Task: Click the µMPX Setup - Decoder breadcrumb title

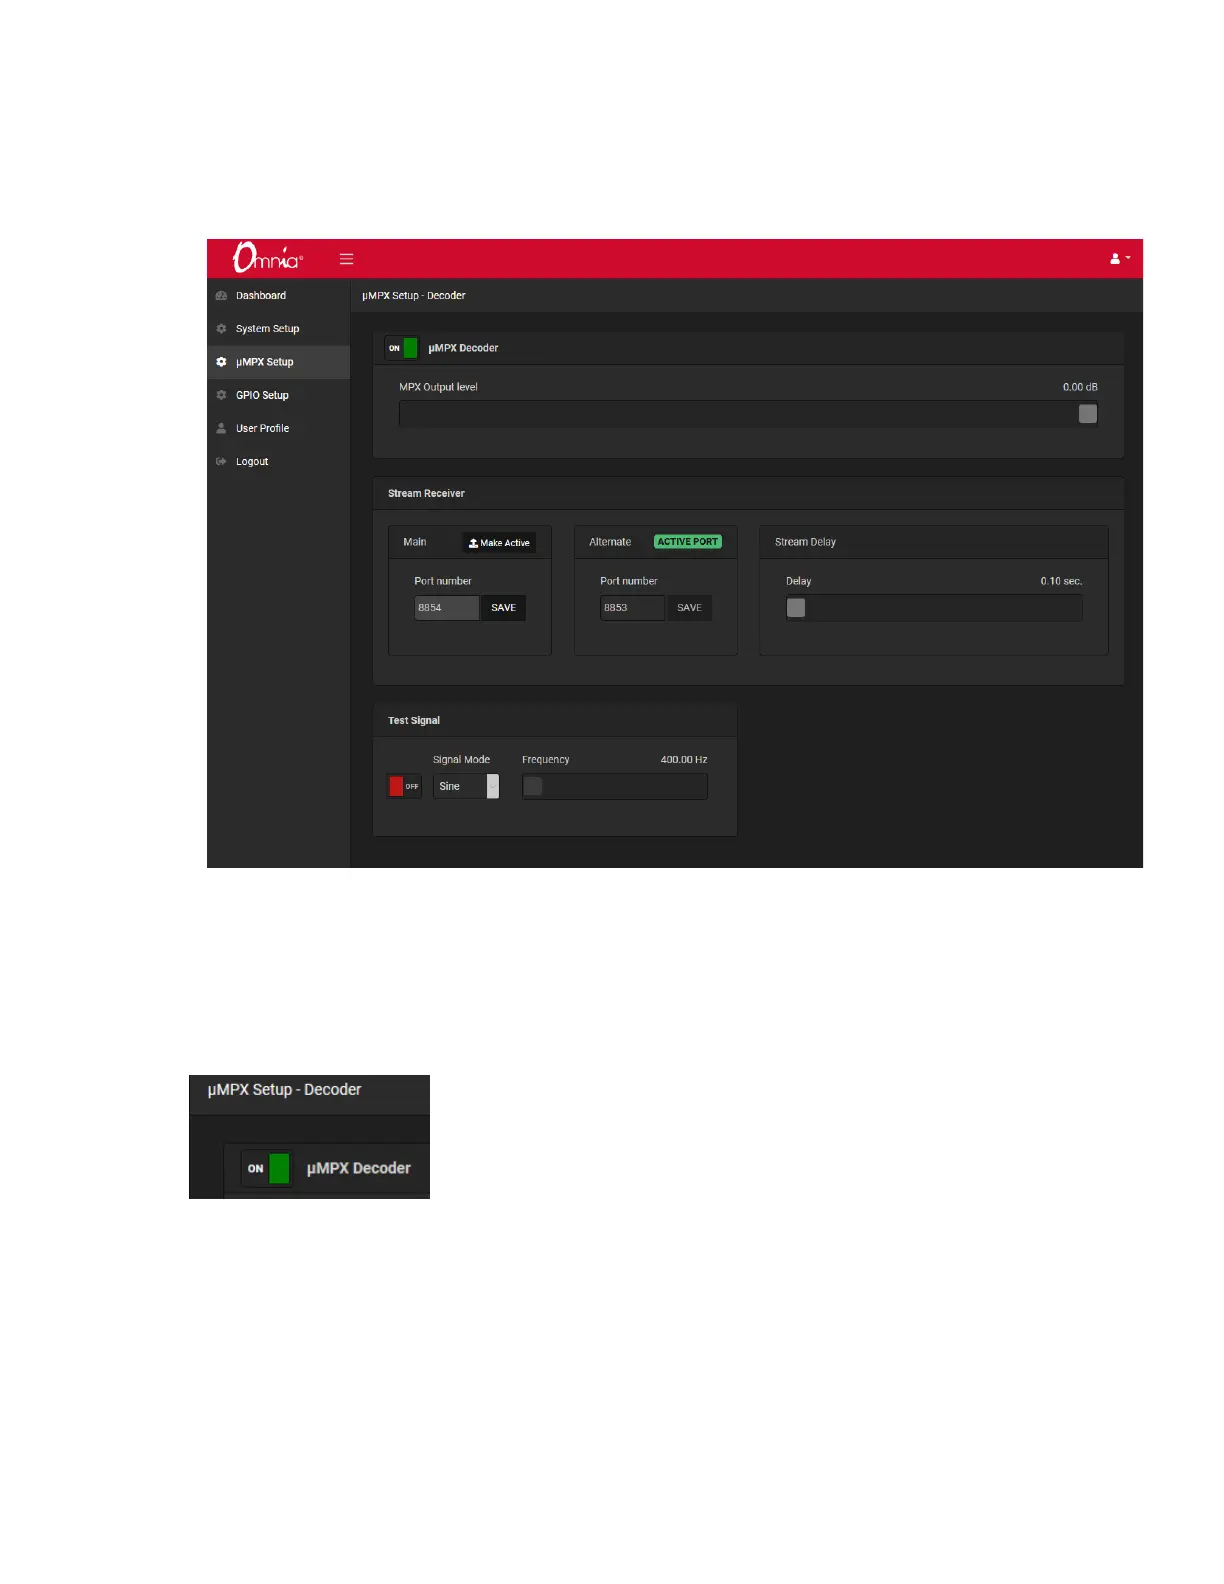Action: (x=414, y=296)
